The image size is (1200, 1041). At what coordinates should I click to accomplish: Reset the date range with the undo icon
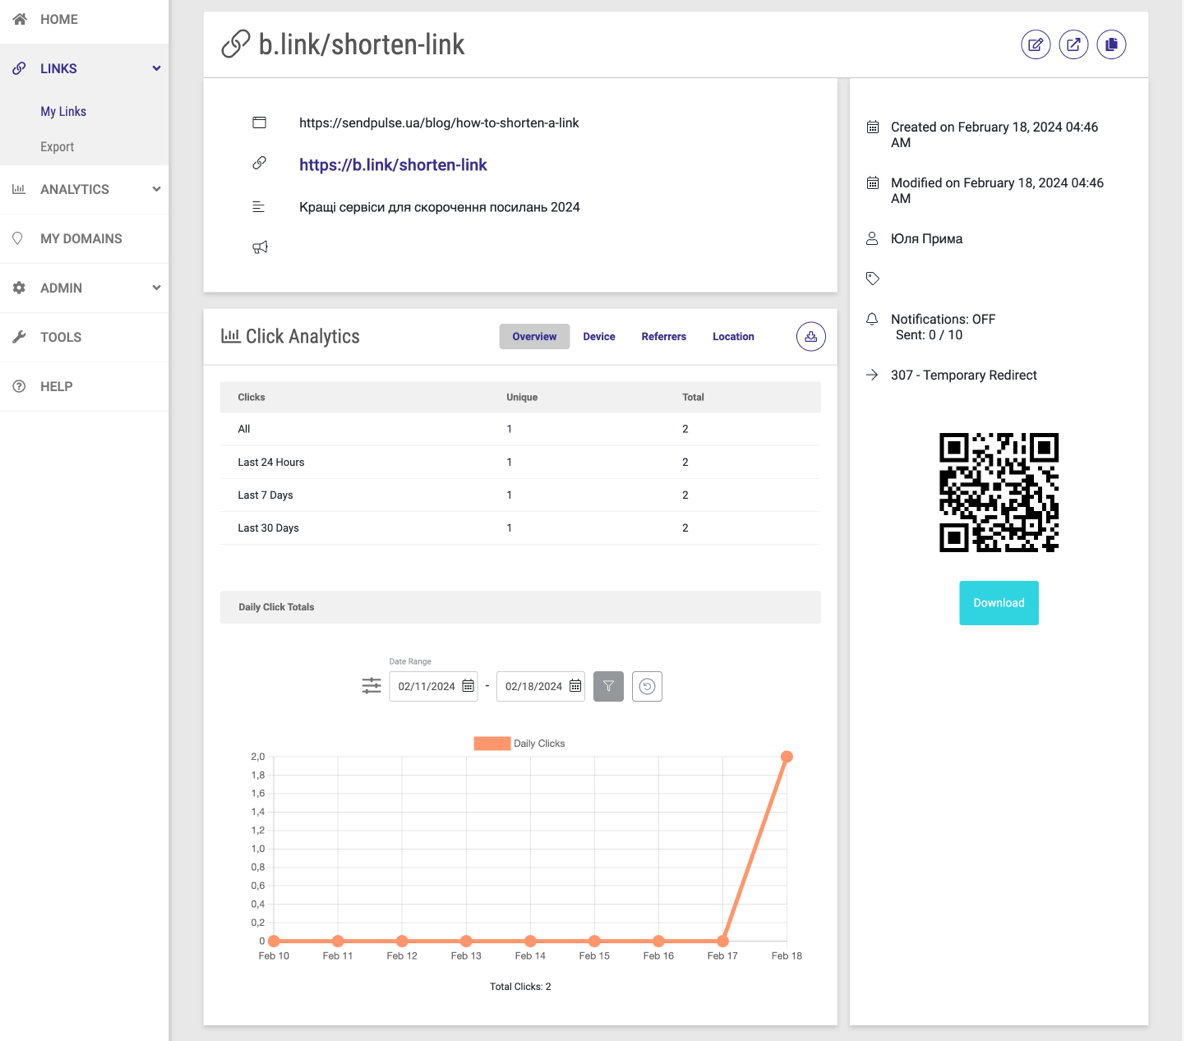pyautogui.click(x=647, y=686)
